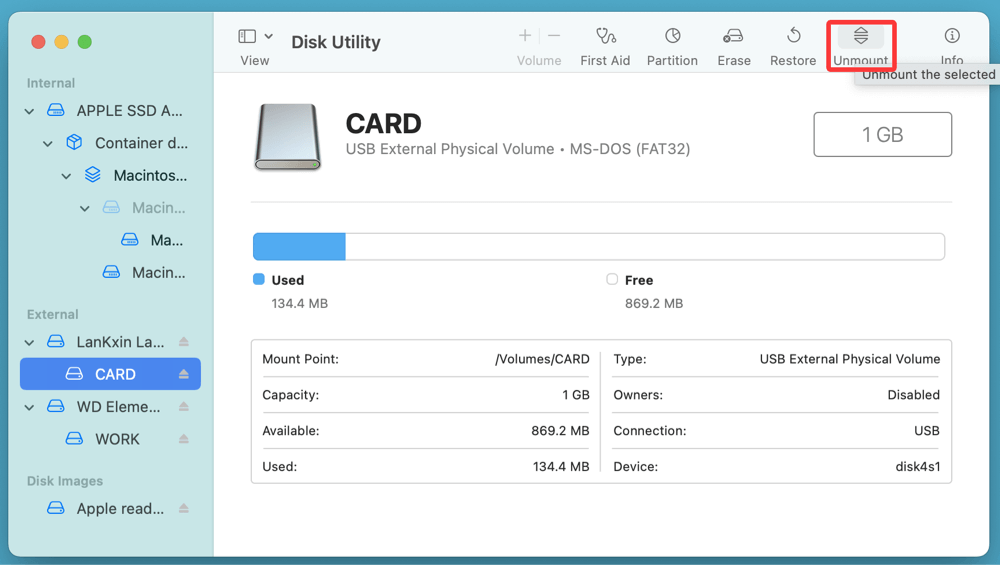Select the greyed Macin... snapshot volume
The height and width of the screenshot is (565, 1000).
[x=158, y=208]
